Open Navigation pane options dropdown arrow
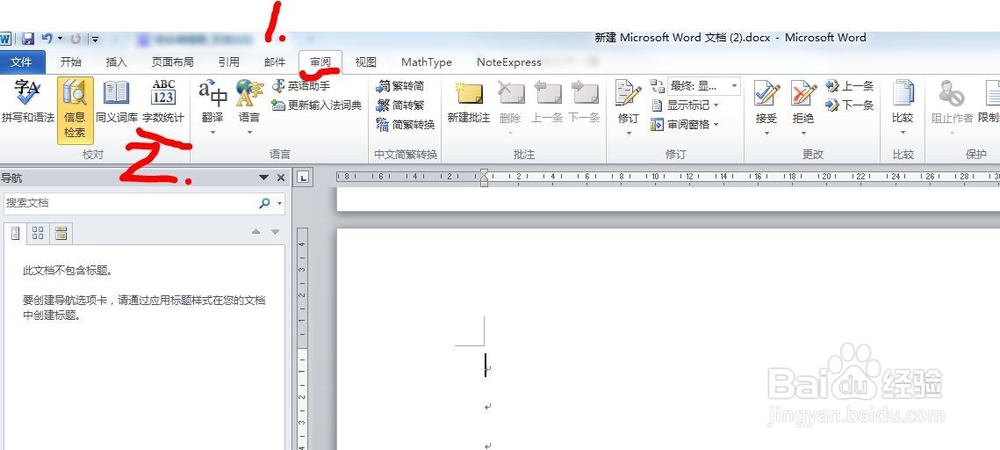1000x450 pixels. click(x=263, y=178)
